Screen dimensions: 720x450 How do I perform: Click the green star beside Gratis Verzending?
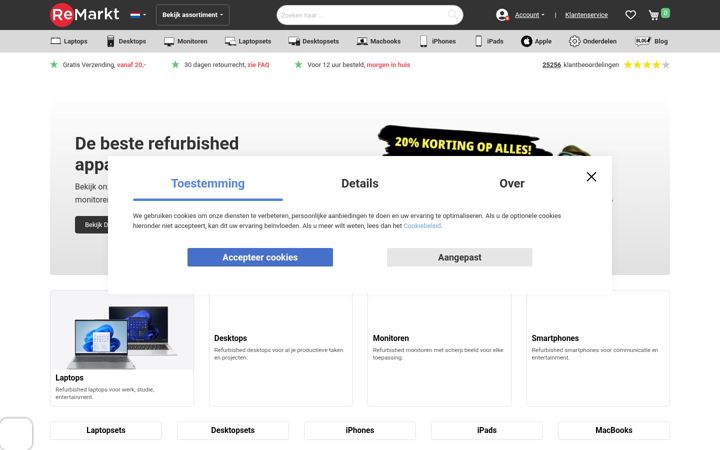(x=54, y=64)
